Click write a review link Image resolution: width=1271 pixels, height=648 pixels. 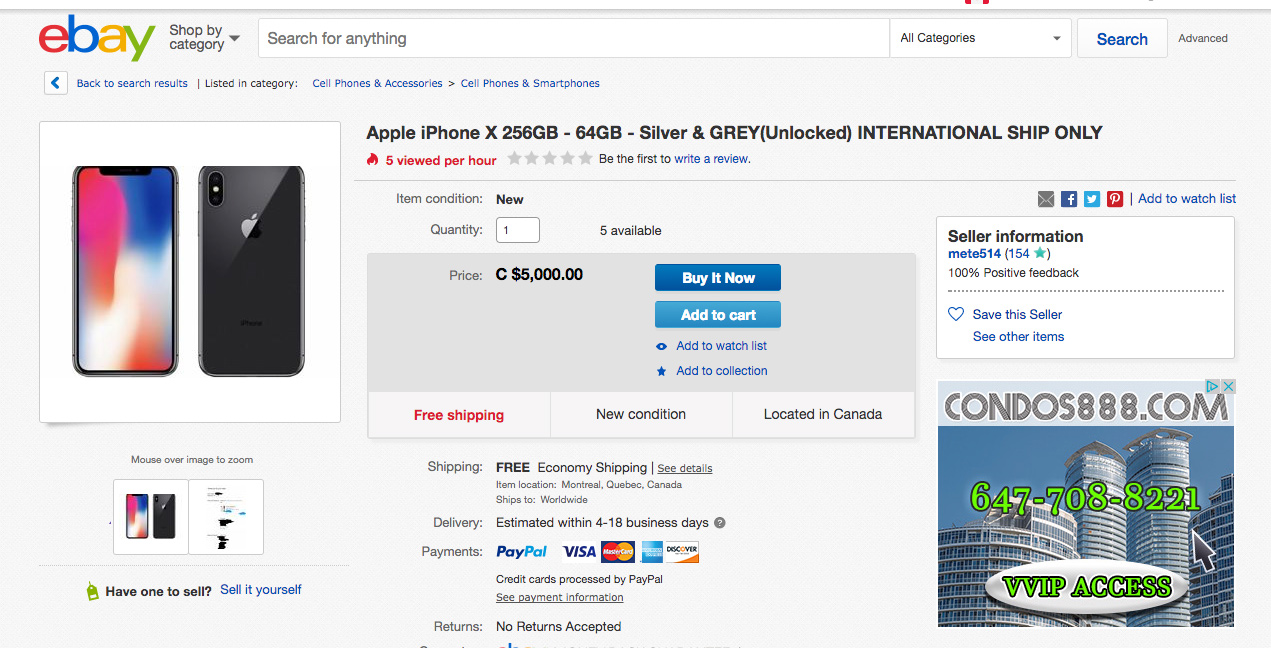pos(711,158)
